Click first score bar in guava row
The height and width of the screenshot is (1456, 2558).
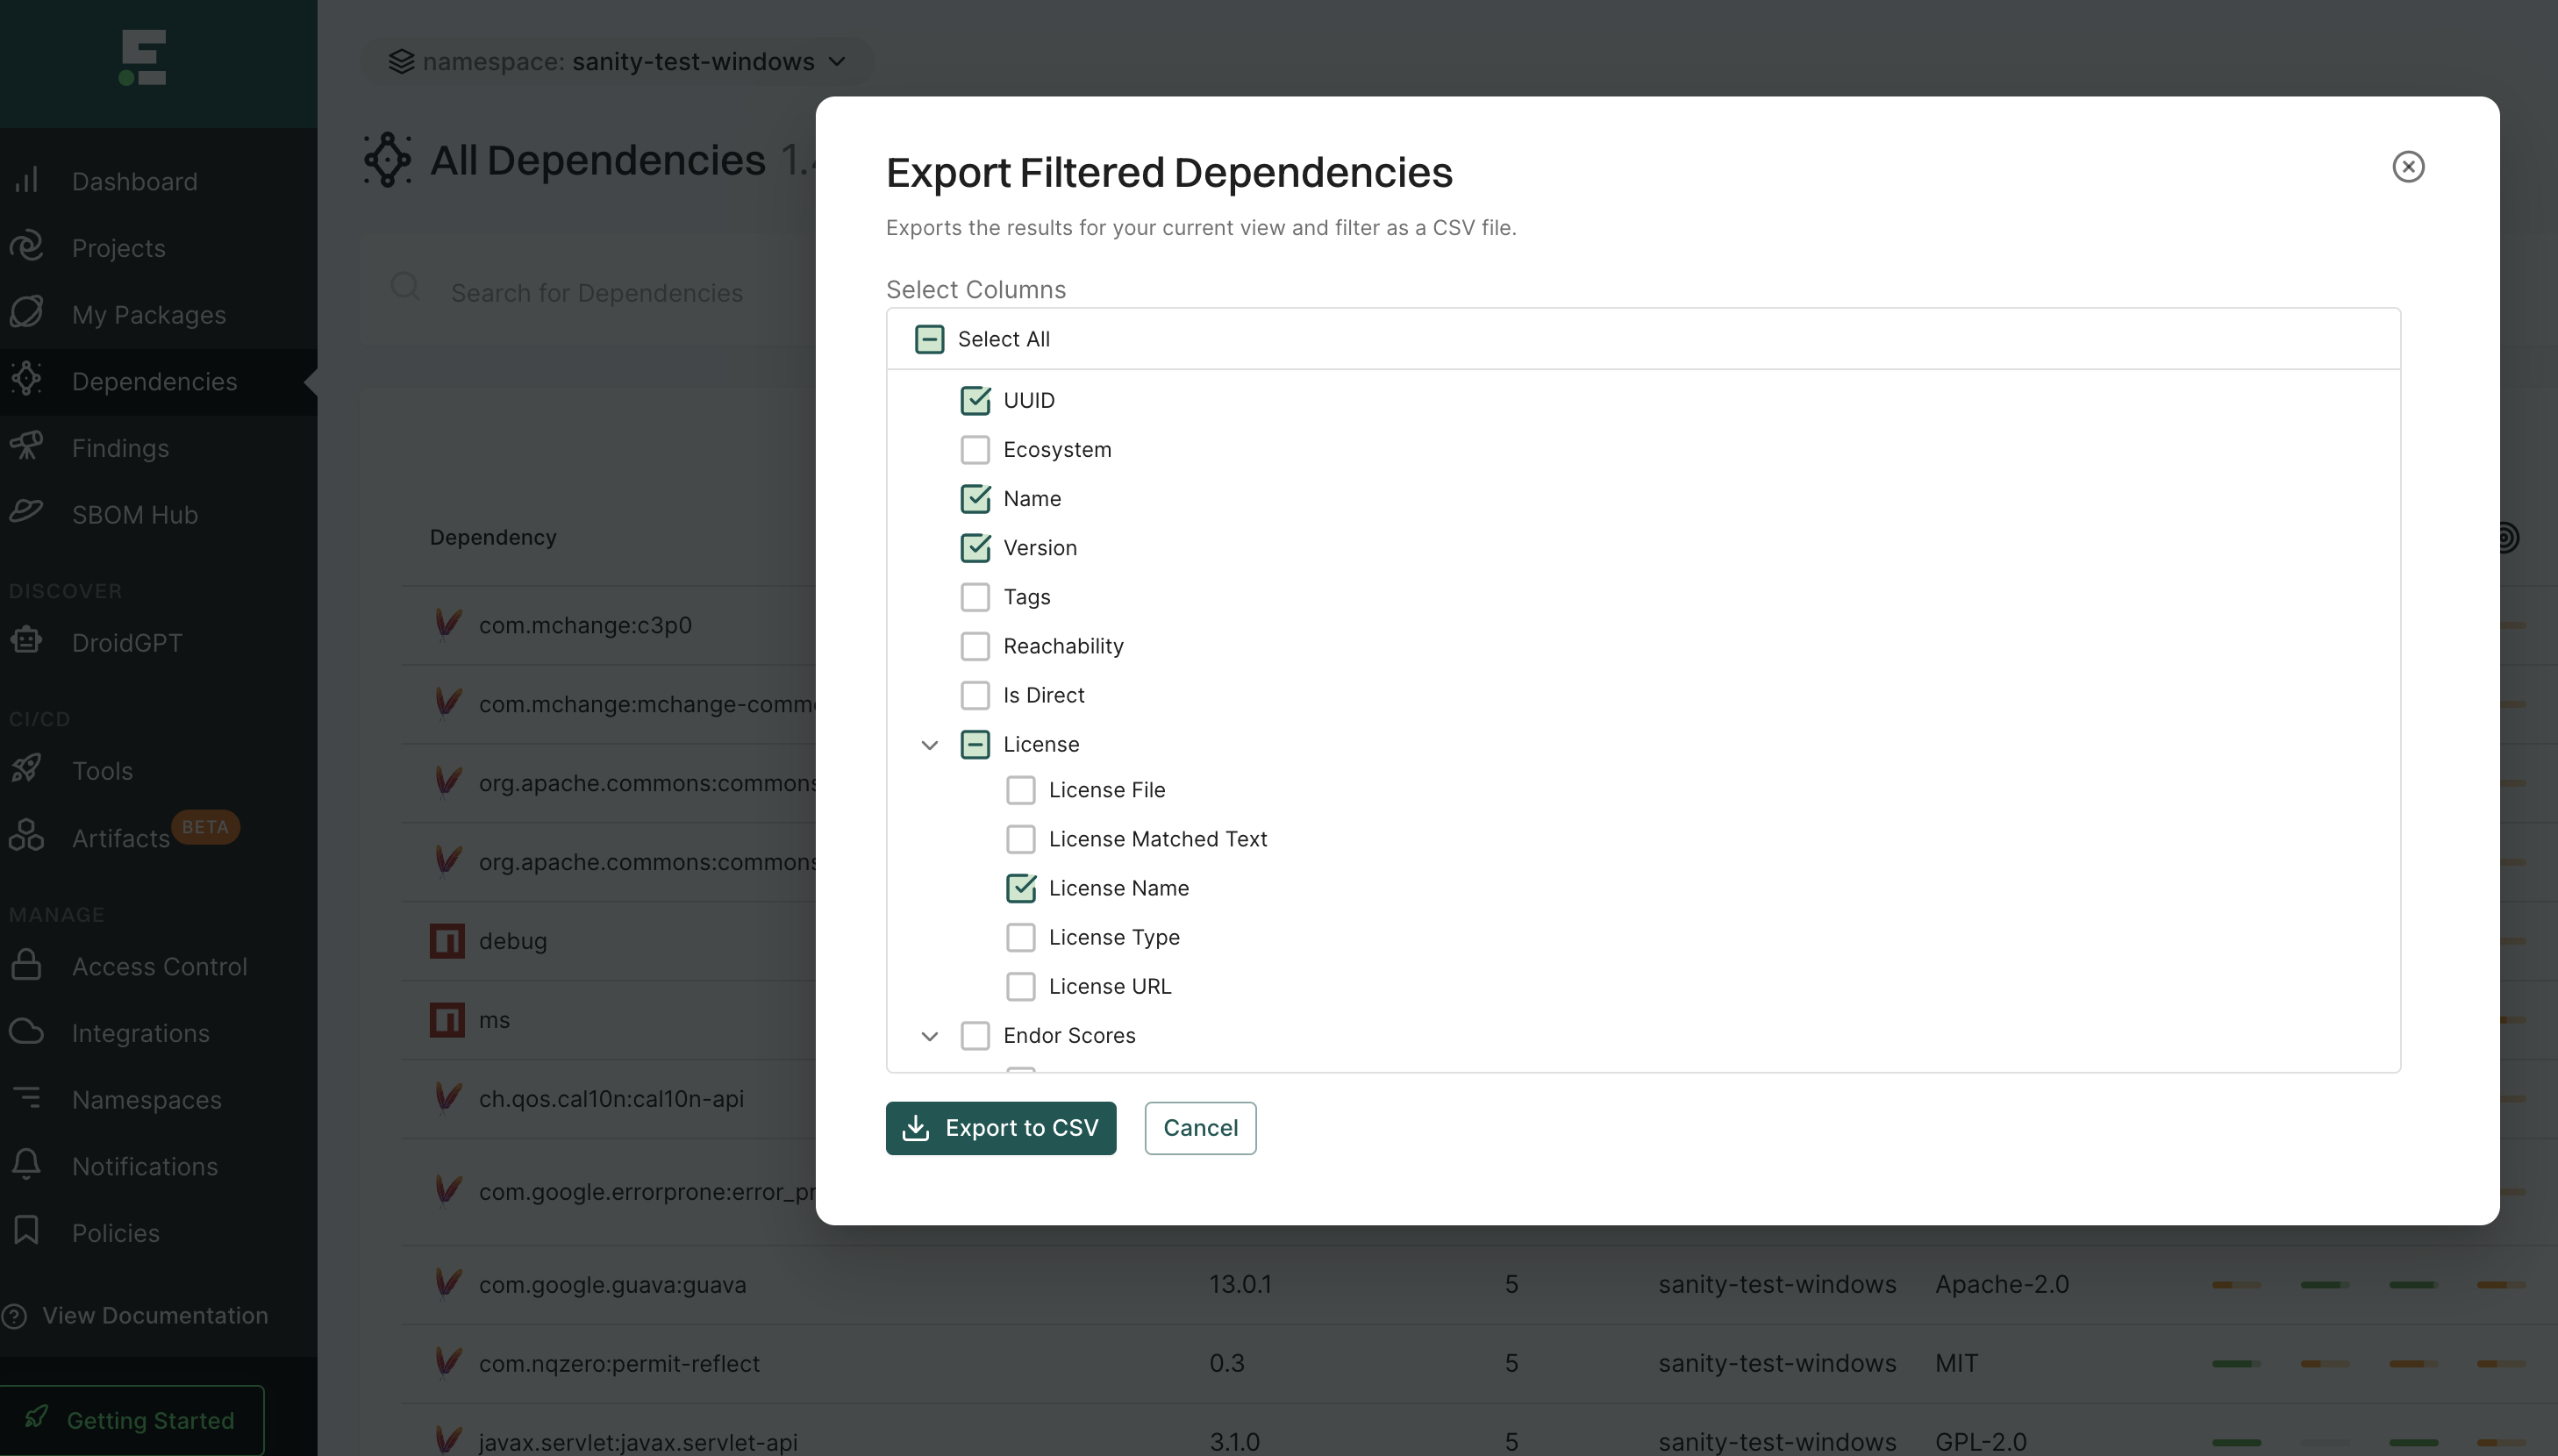(x=2236, y=1284)
